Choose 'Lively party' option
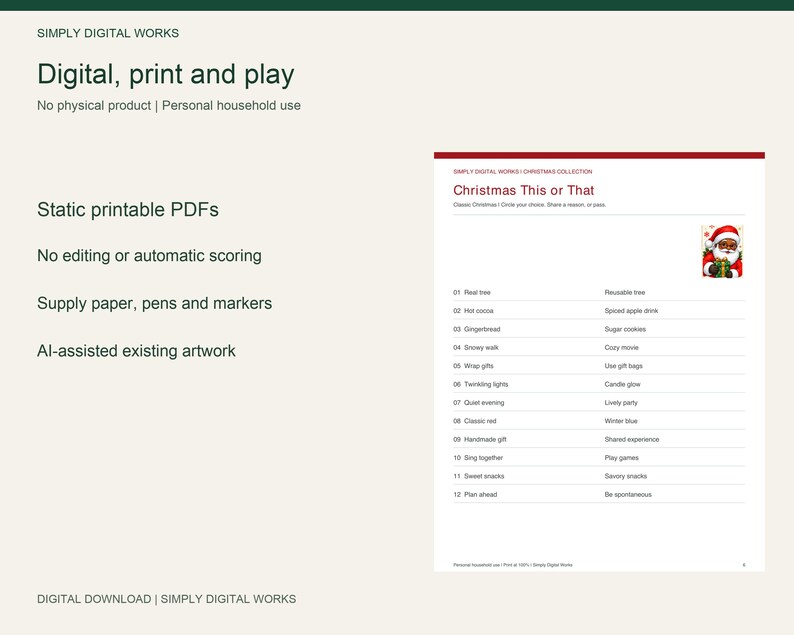 [621, 403]
